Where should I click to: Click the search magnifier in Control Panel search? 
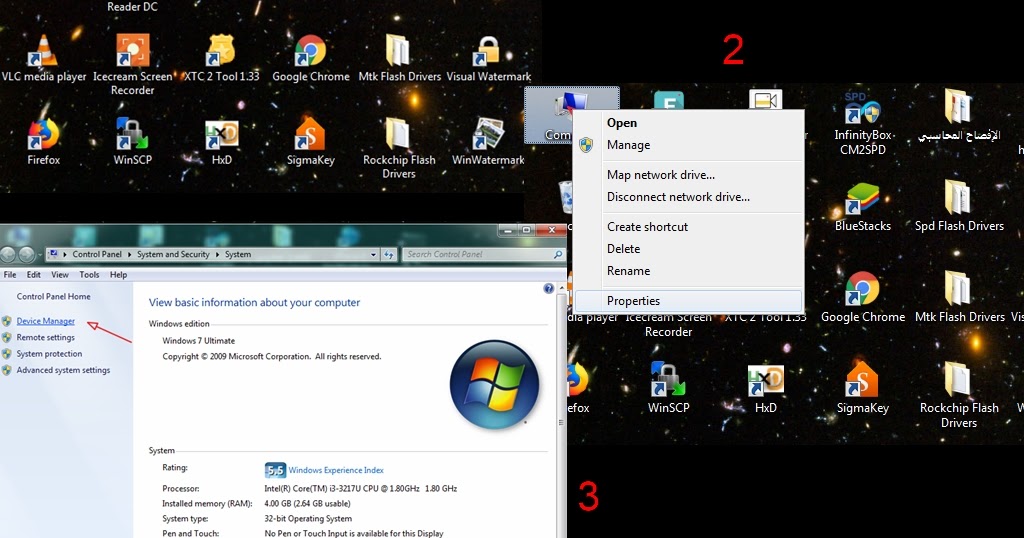558,255
